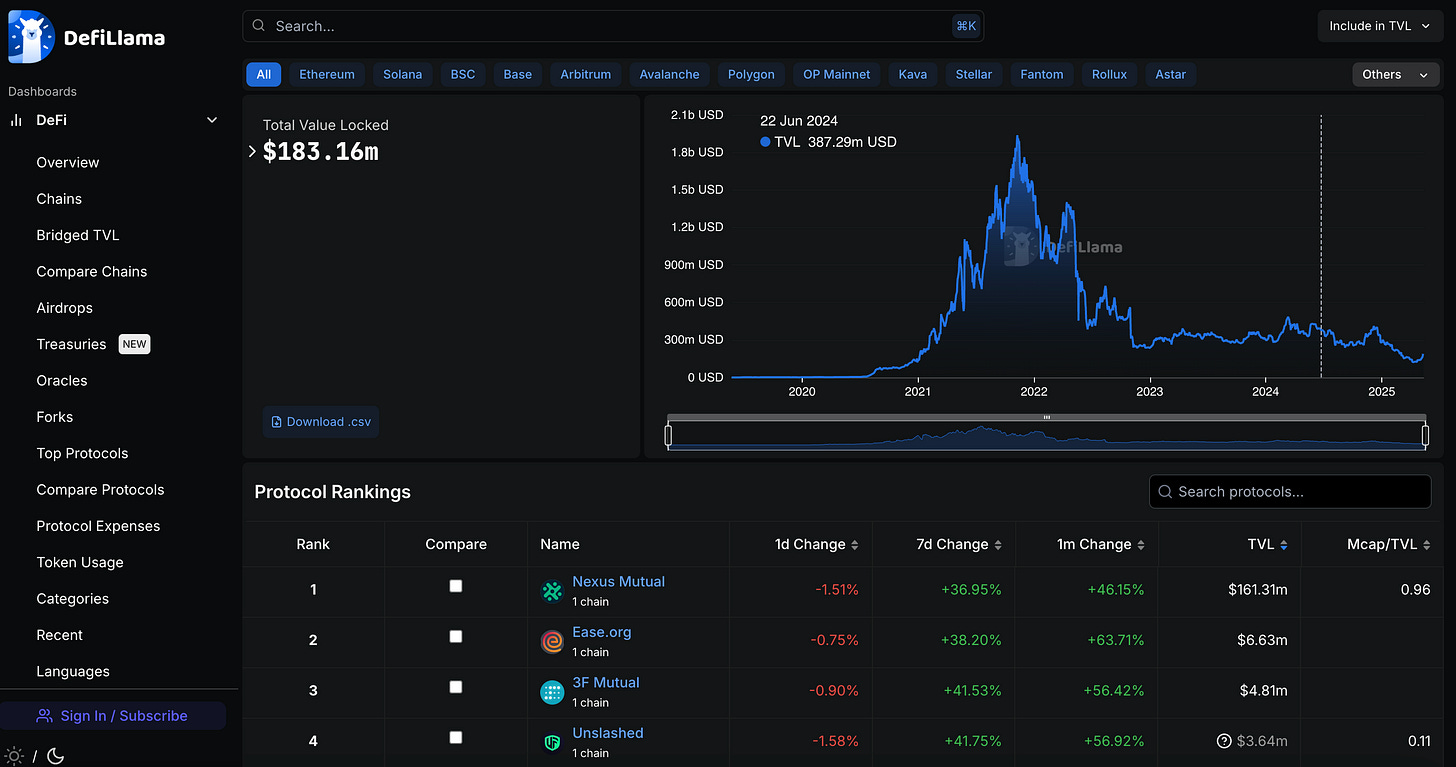
Task: Click the ⌘K shortcut badge
Action: point(965,26)
